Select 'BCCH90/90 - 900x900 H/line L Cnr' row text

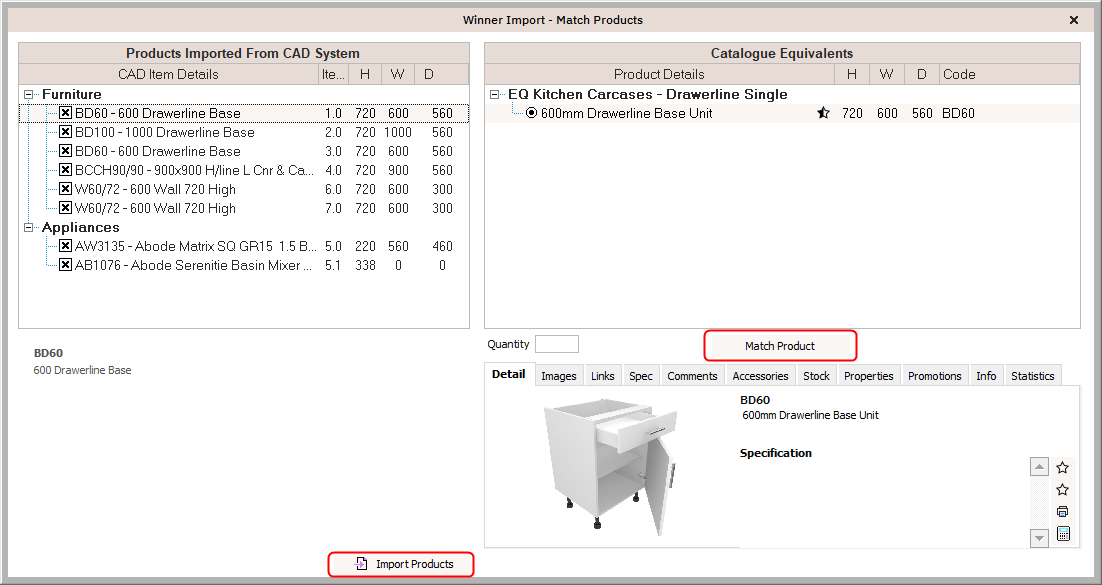[195, 170]
